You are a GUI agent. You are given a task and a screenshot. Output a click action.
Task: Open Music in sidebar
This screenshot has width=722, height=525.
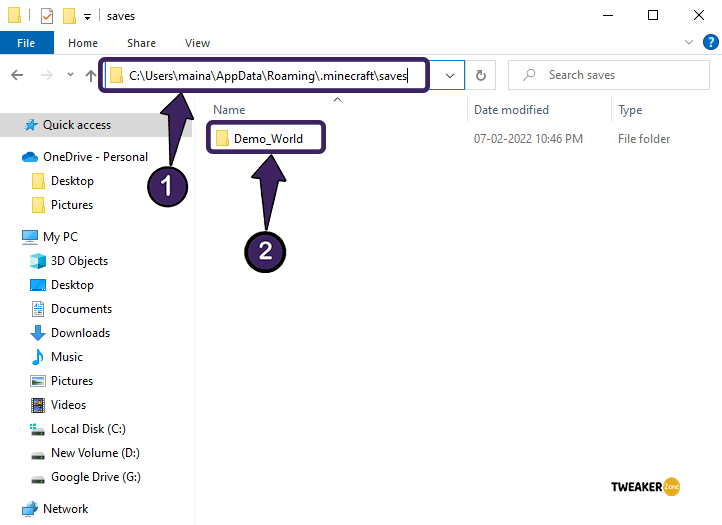(67, 357)
